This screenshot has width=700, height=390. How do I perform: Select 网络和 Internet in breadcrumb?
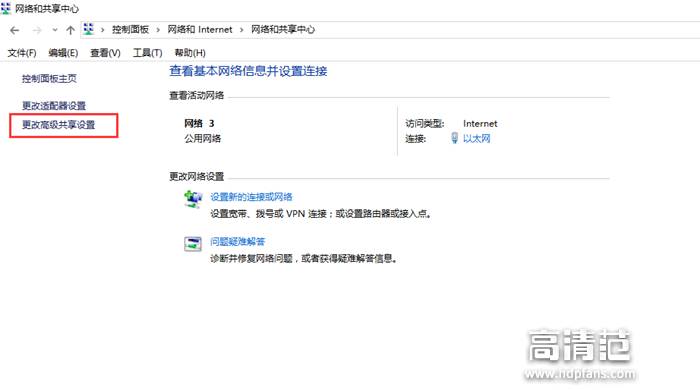200,29
